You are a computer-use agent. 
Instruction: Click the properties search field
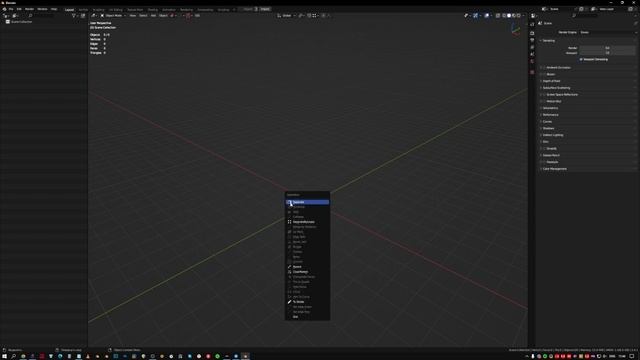(x=586, y=16)
